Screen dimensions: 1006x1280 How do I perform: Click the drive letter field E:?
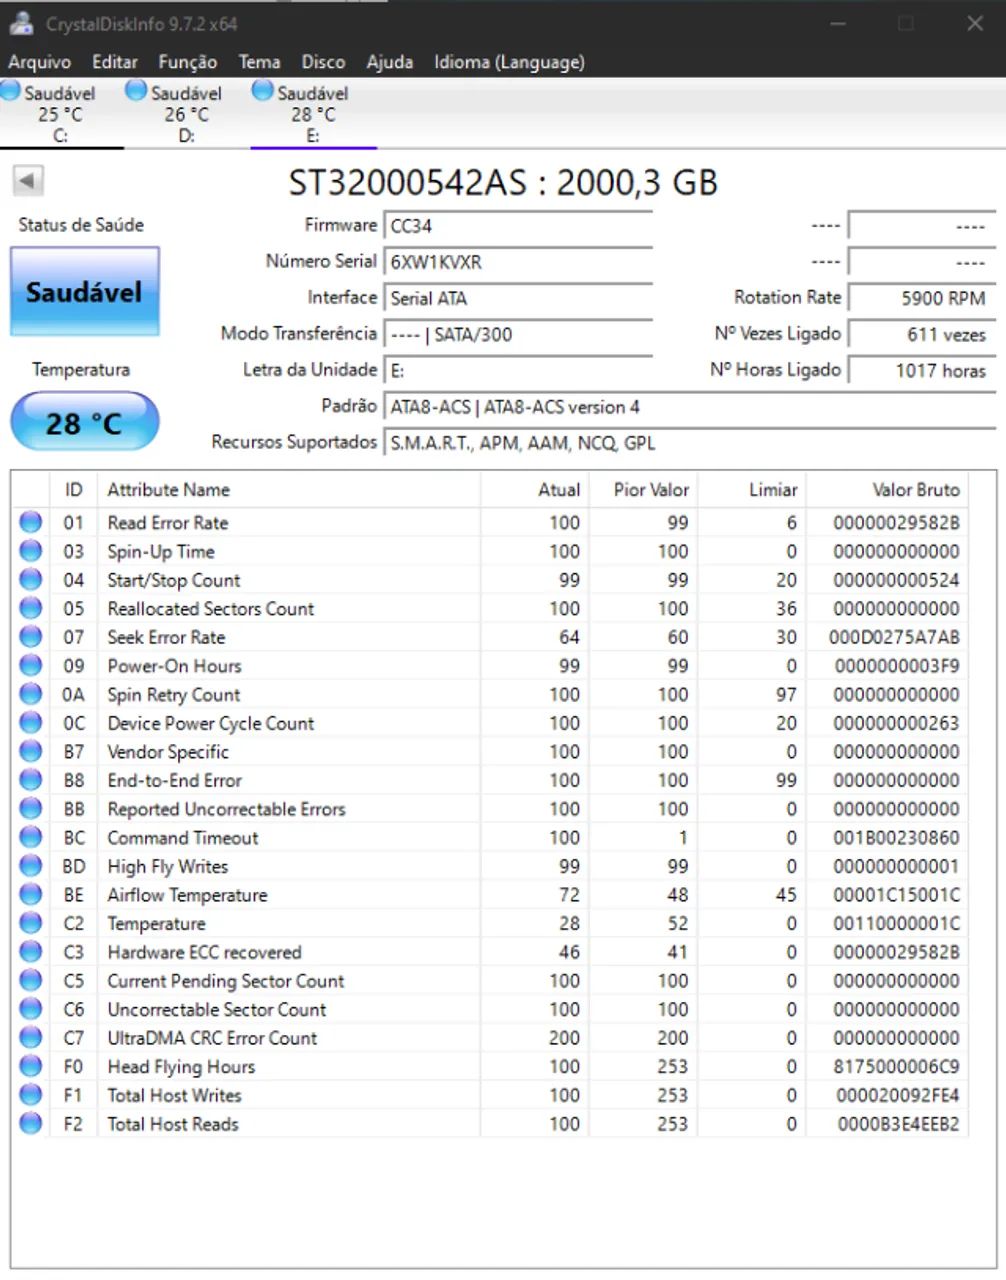click(518, 370)
